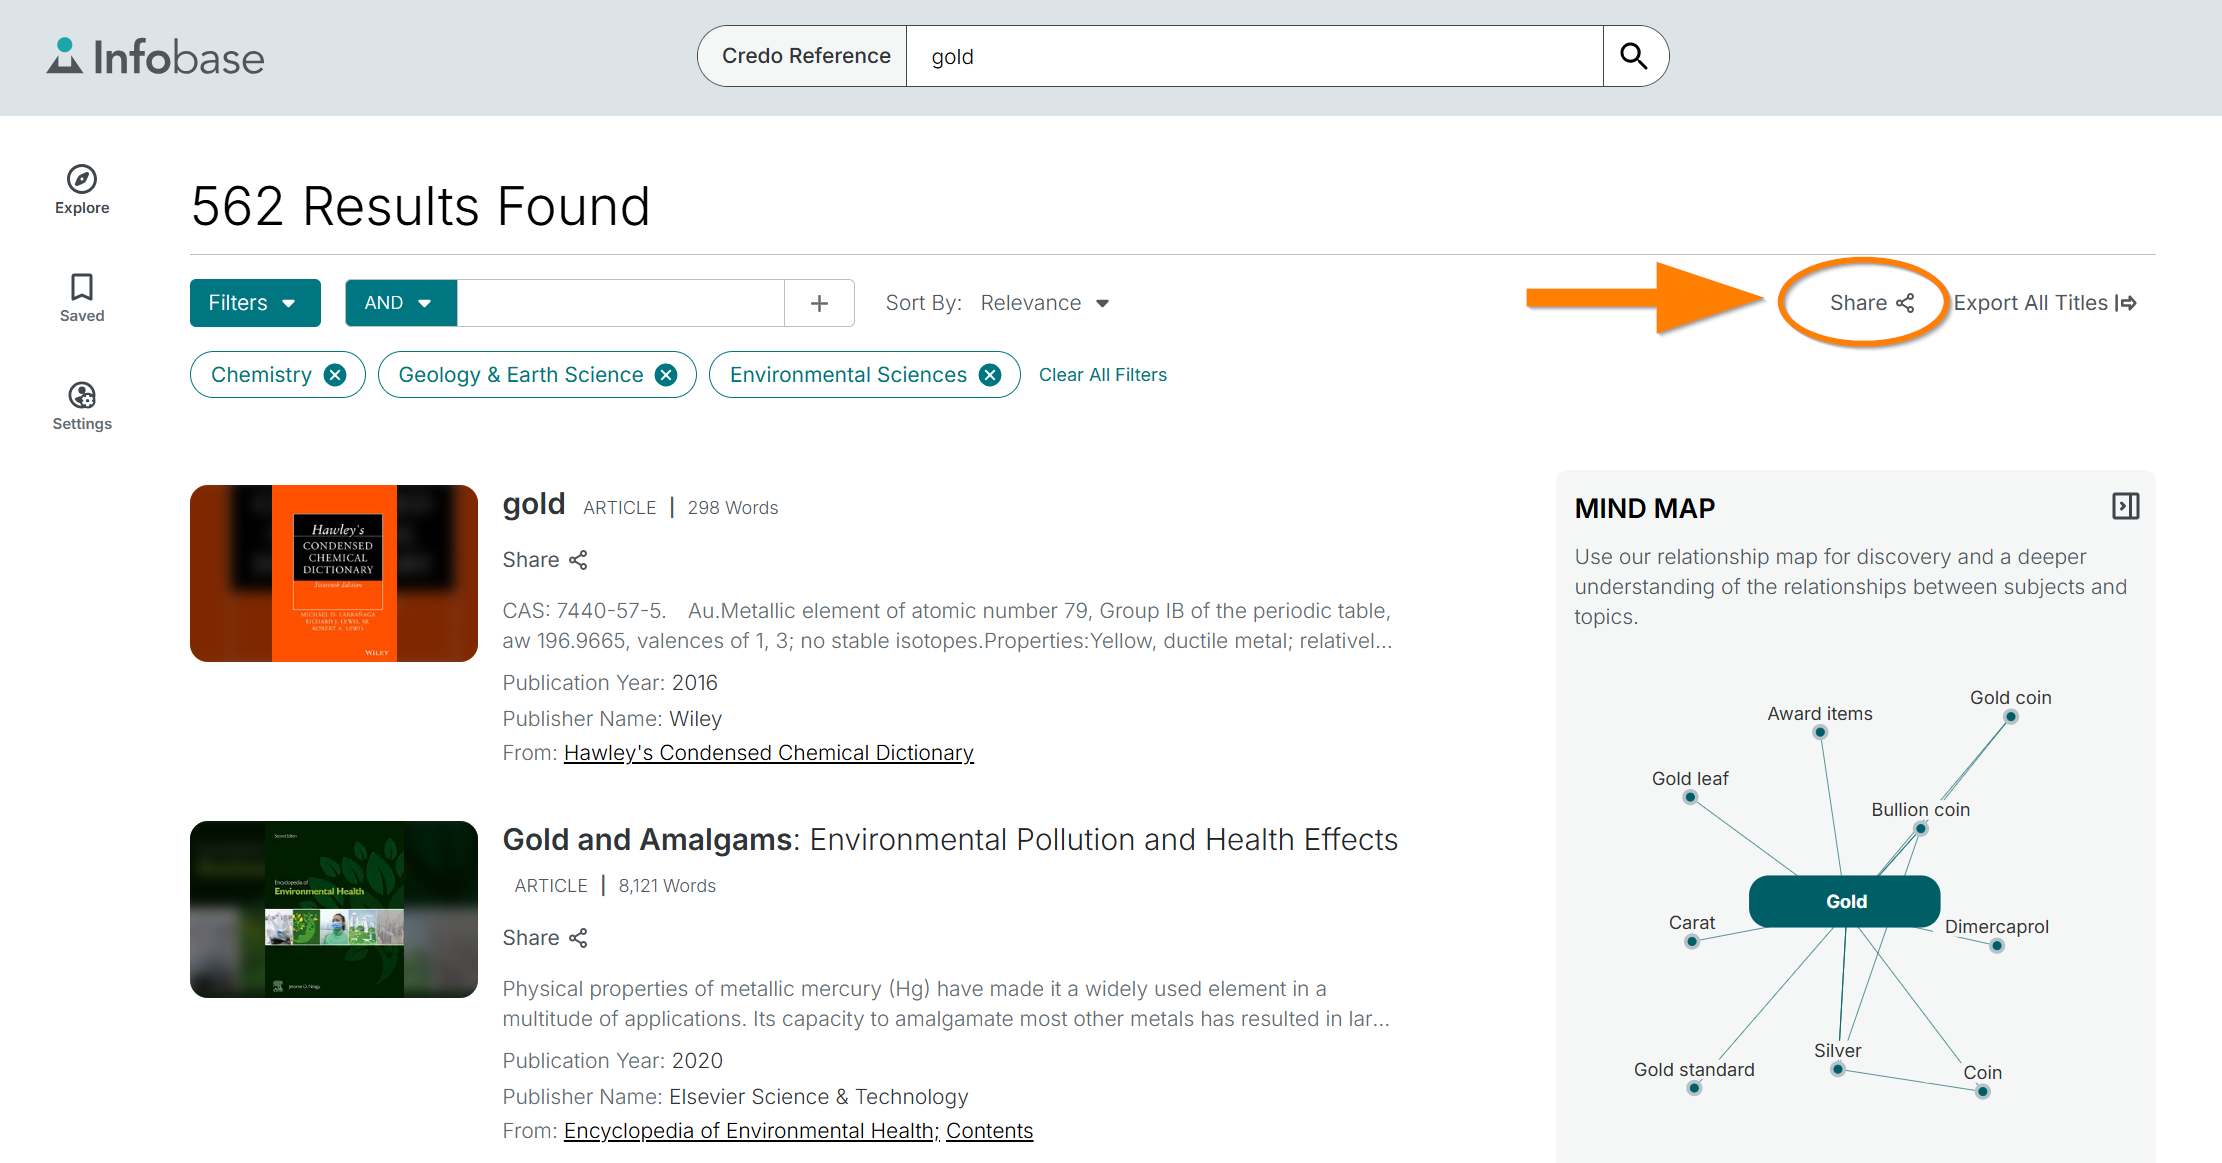Click Export All Titles
The image size is (2222, 1163).
click(2045, 303)
